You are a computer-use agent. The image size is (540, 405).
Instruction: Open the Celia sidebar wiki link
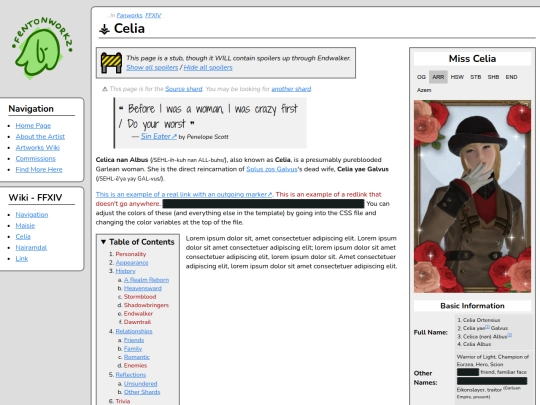[x=23, y=237]
